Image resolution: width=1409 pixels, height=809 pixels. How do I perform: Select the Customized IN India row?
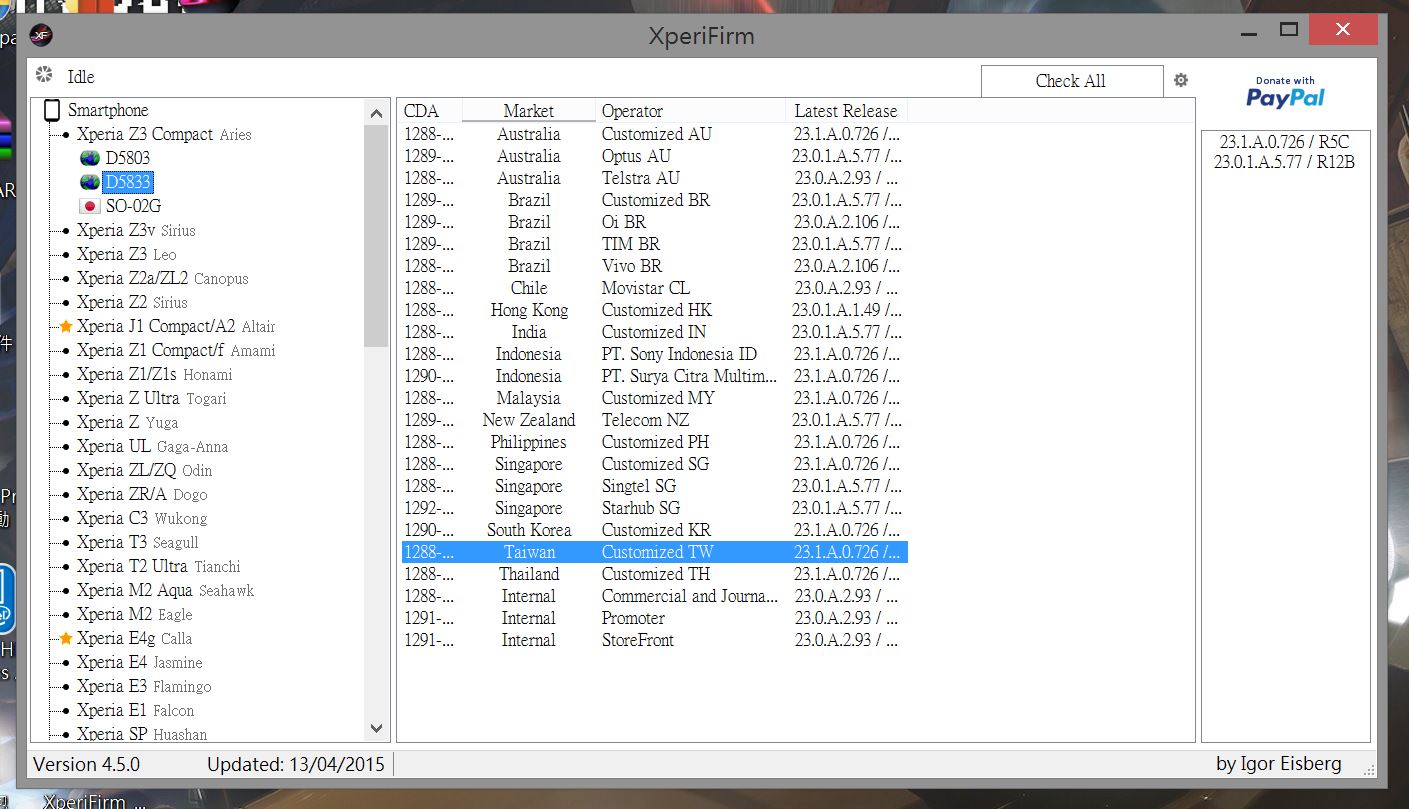pyautogui.click(x=654, y=332)
